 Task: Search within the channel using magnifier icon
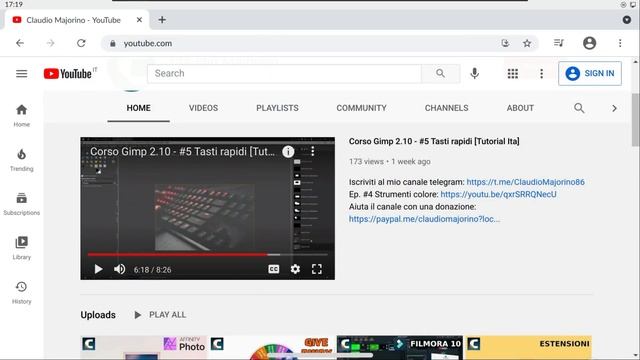click(579, 108)
